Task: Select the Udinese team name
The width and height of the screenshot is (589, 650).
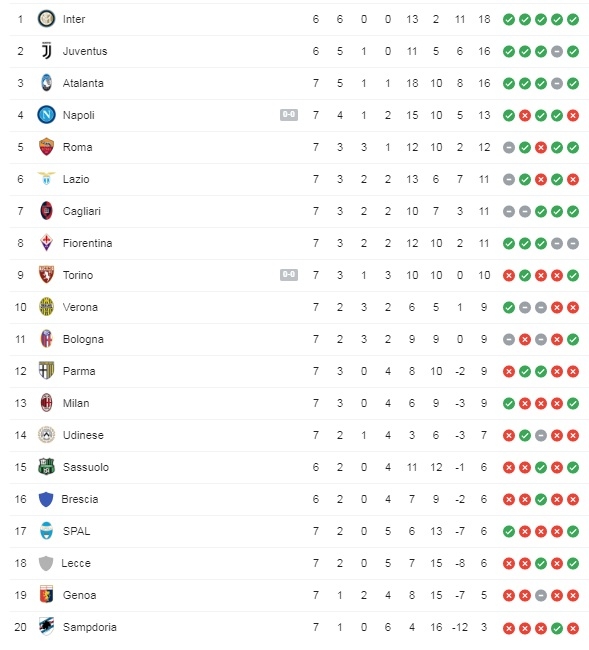Action: click(x=83, y=435)
